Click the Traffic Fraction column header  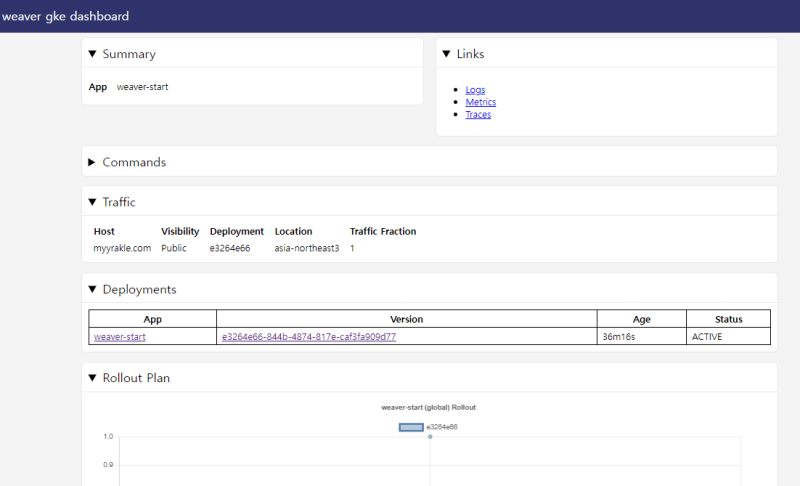point(383,231)
